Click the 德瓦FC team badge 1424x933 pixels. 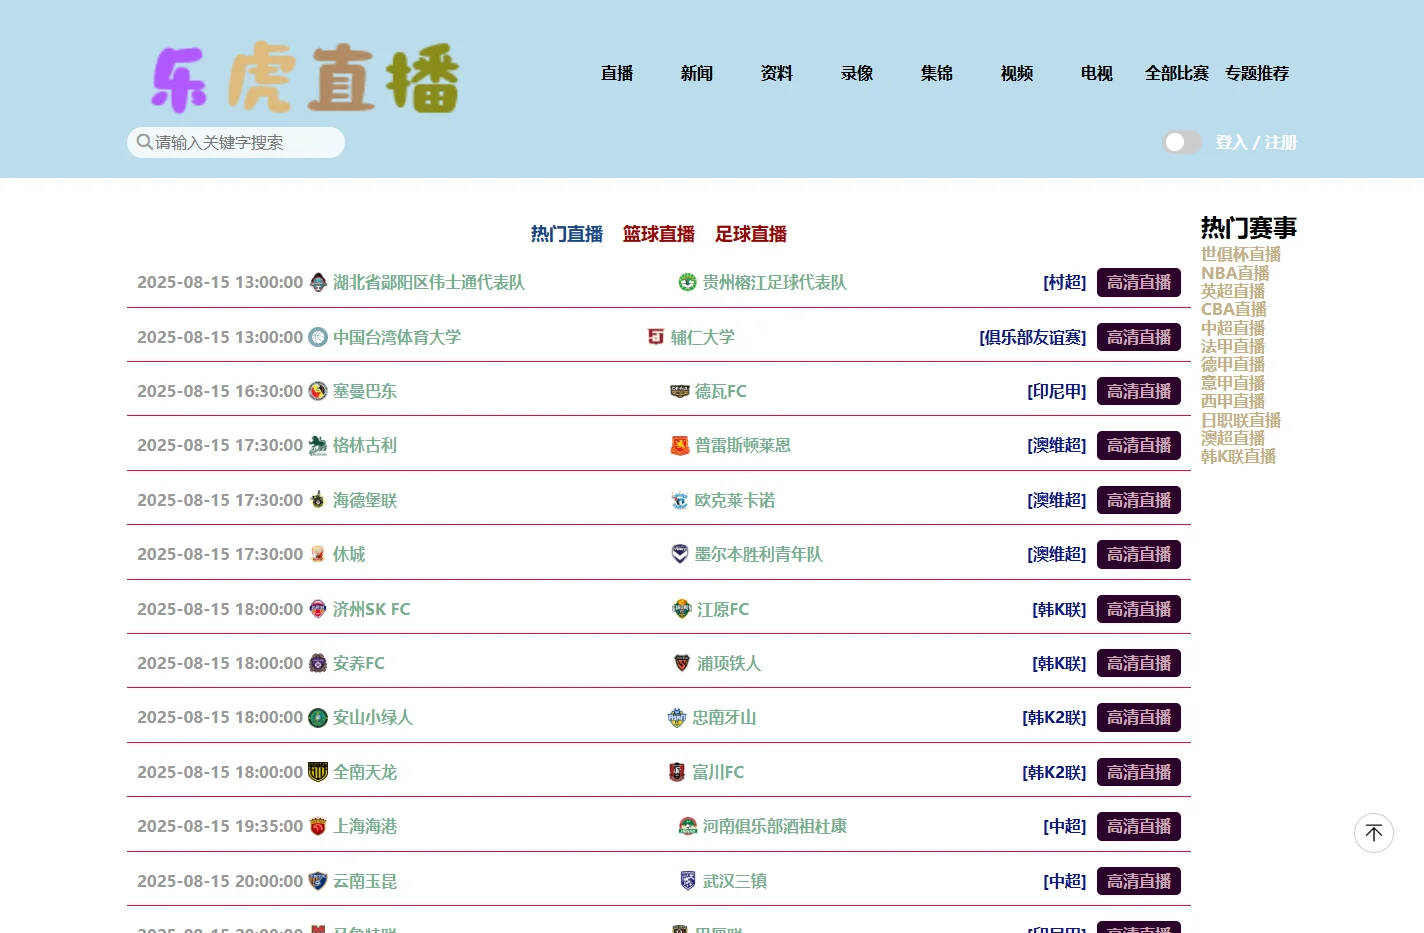coord(680,391)
